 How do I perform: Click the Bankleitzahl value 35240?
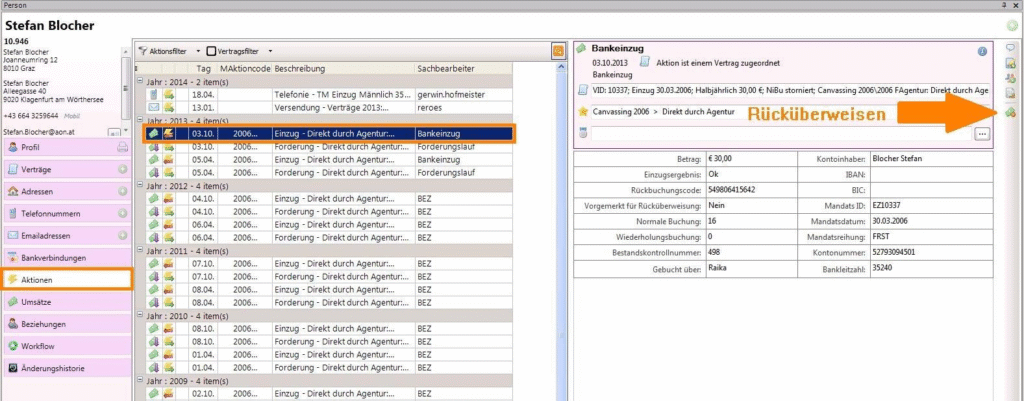click(882, 268)
